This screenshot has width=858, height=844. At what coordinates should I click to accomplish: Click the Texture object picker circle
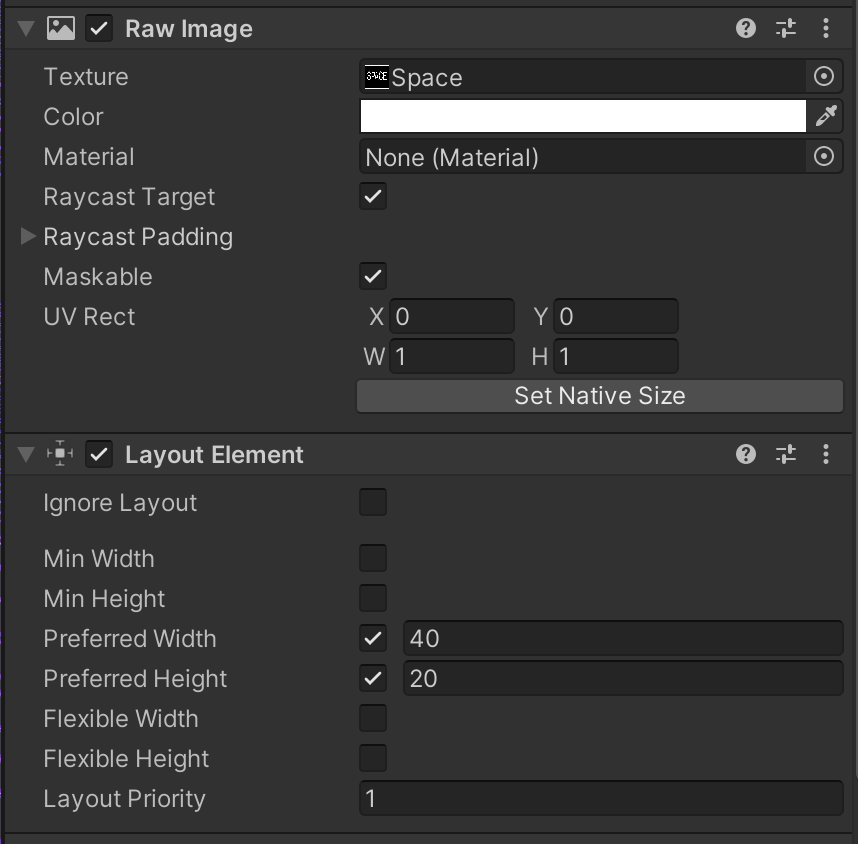[x=824, y=76]
